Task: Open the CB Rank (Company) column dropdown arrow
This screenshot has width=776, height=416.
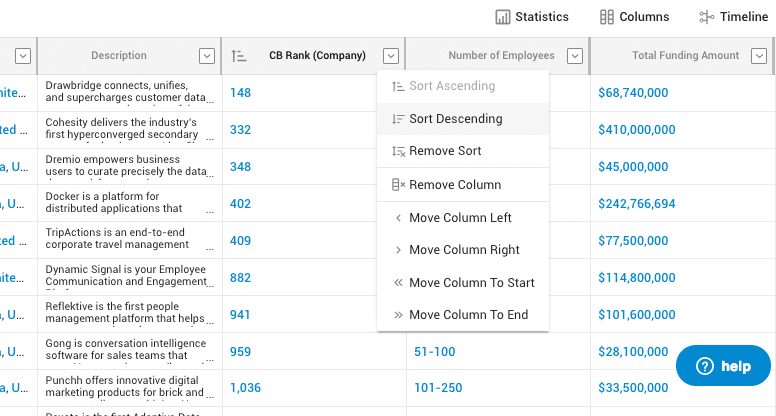Action: (x=391, y=56)
